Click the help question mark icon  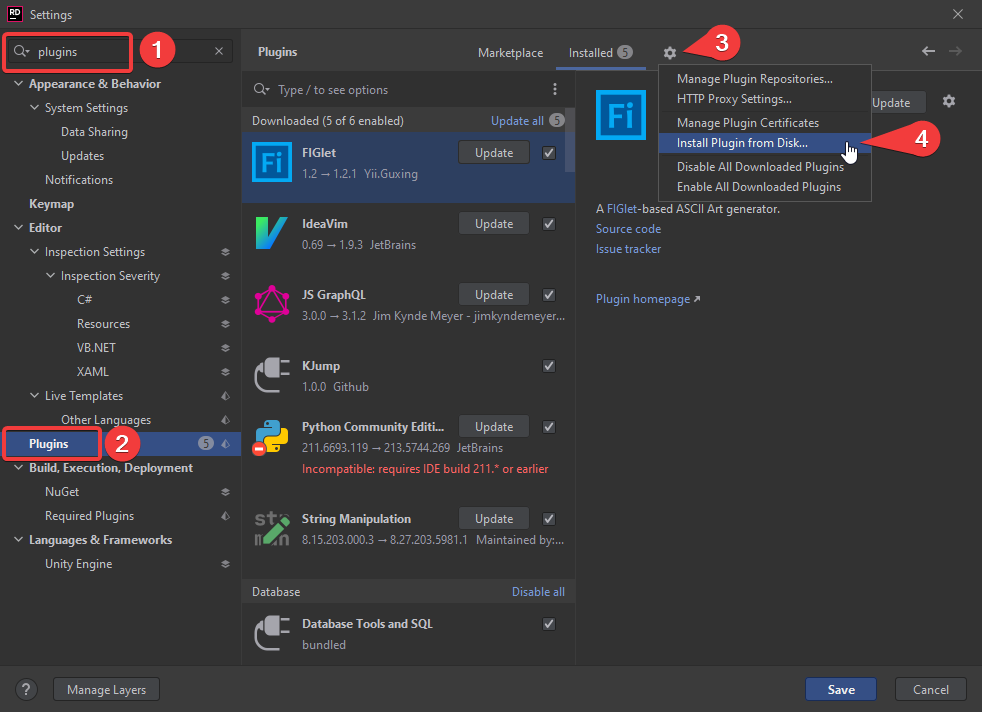pos(26,689)
